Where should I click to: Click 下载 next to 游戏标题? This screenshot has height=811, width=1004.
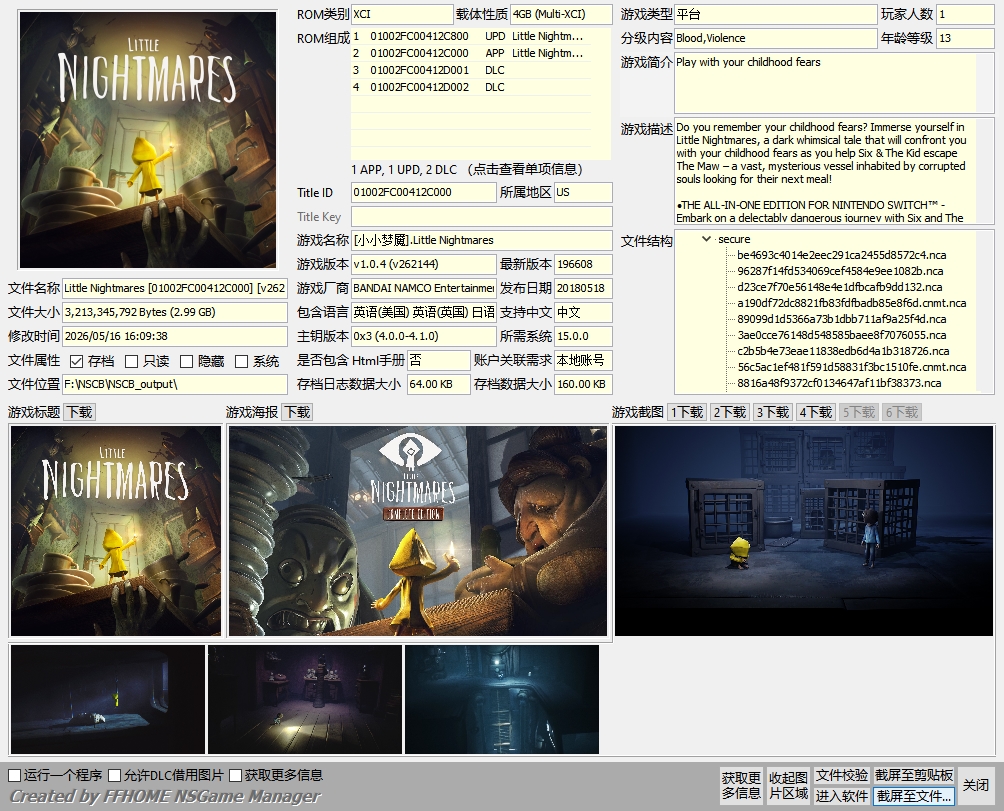(79, 412)
